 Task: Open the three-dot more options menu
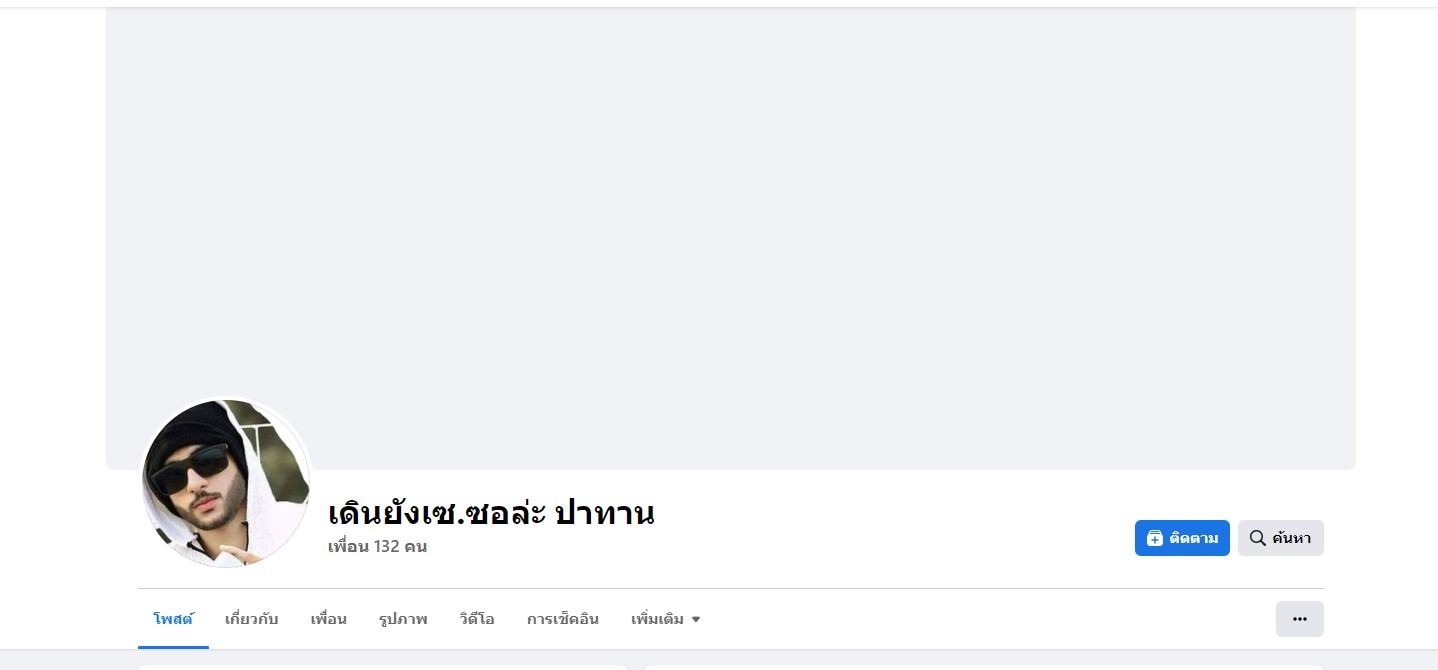1299,619
